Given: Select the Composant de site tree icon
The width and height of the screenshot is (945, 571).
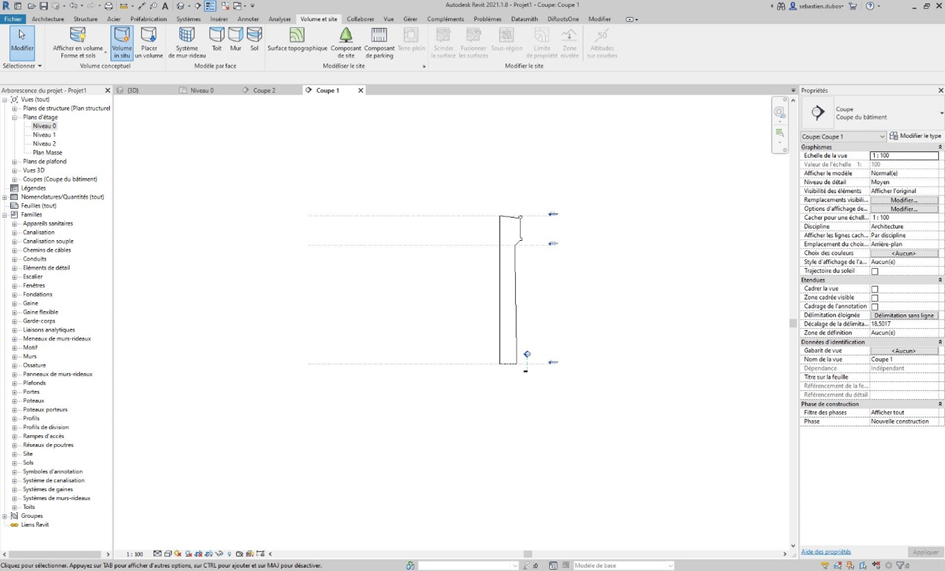Looking at the screenshot, I should pos(346,36).
